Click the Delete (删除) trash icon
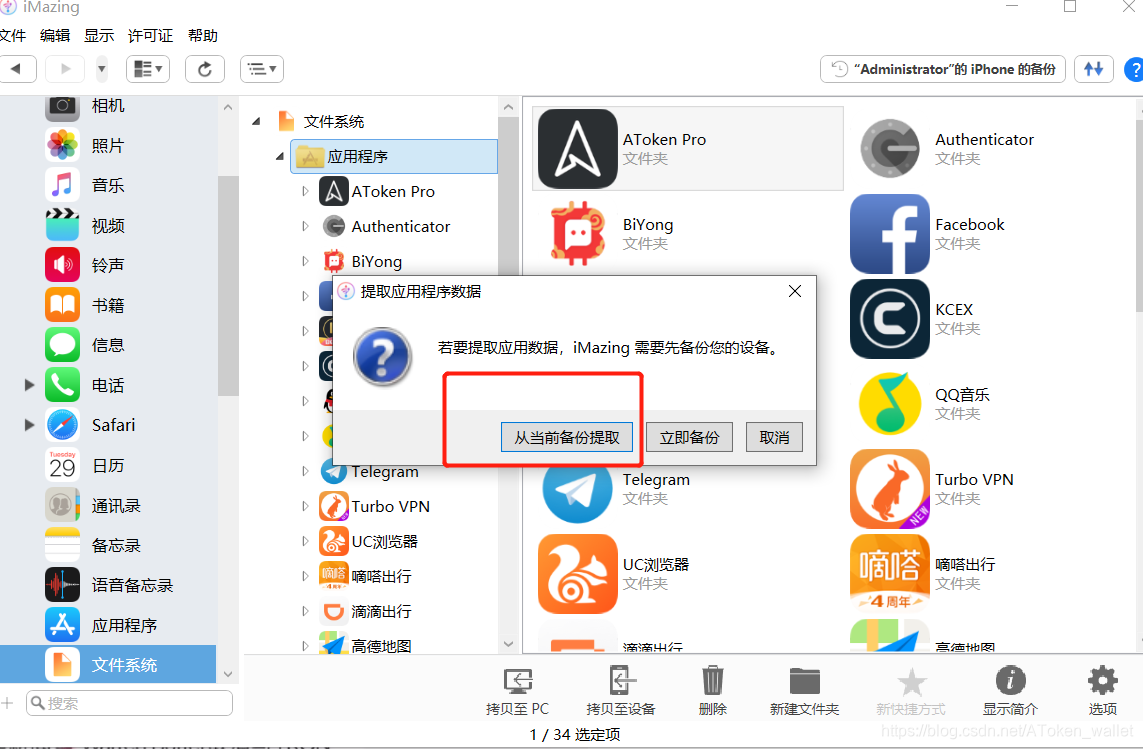 coord(712,691)
